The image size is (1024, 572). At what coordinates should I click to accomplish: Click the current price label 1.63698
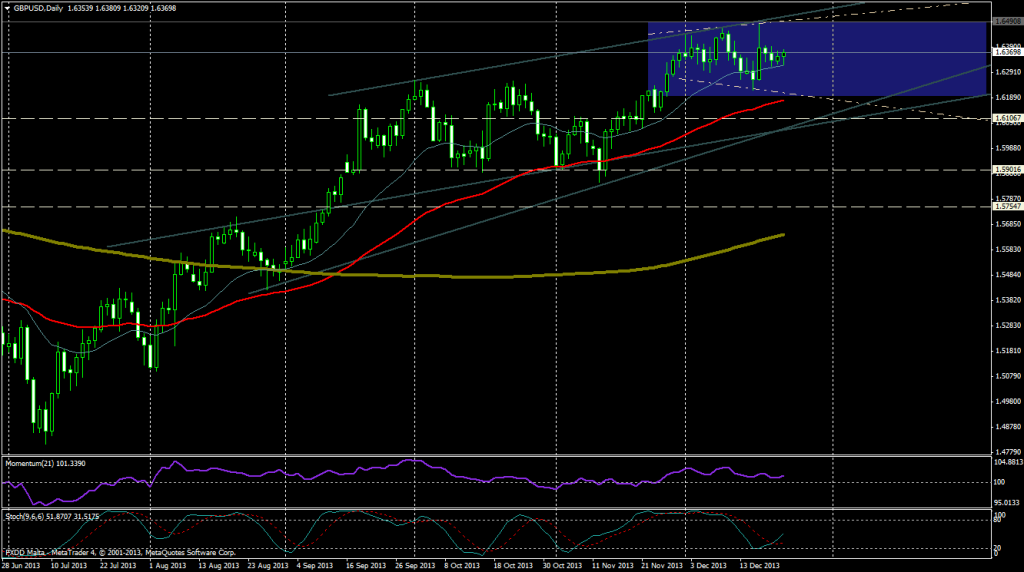tap(1007, 52)
